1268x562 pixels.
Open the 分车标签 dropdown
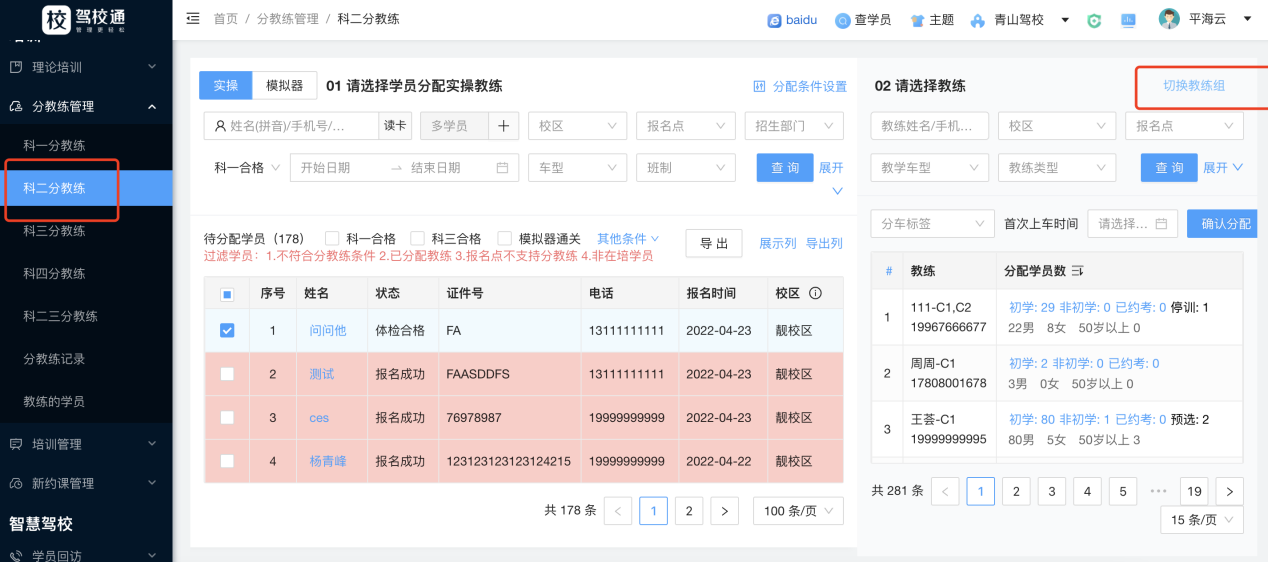pos(932,224)
